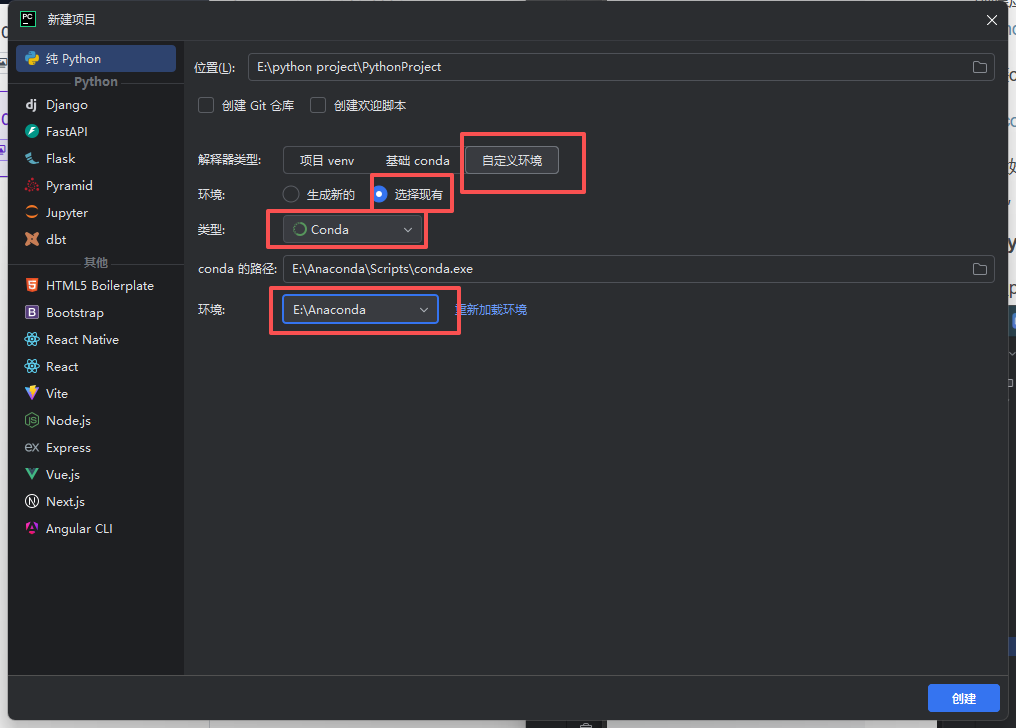This screenshot has width=1016, height=728.
Task: Click the Bootstrap icon in sidebar
Action: (32, 313)
